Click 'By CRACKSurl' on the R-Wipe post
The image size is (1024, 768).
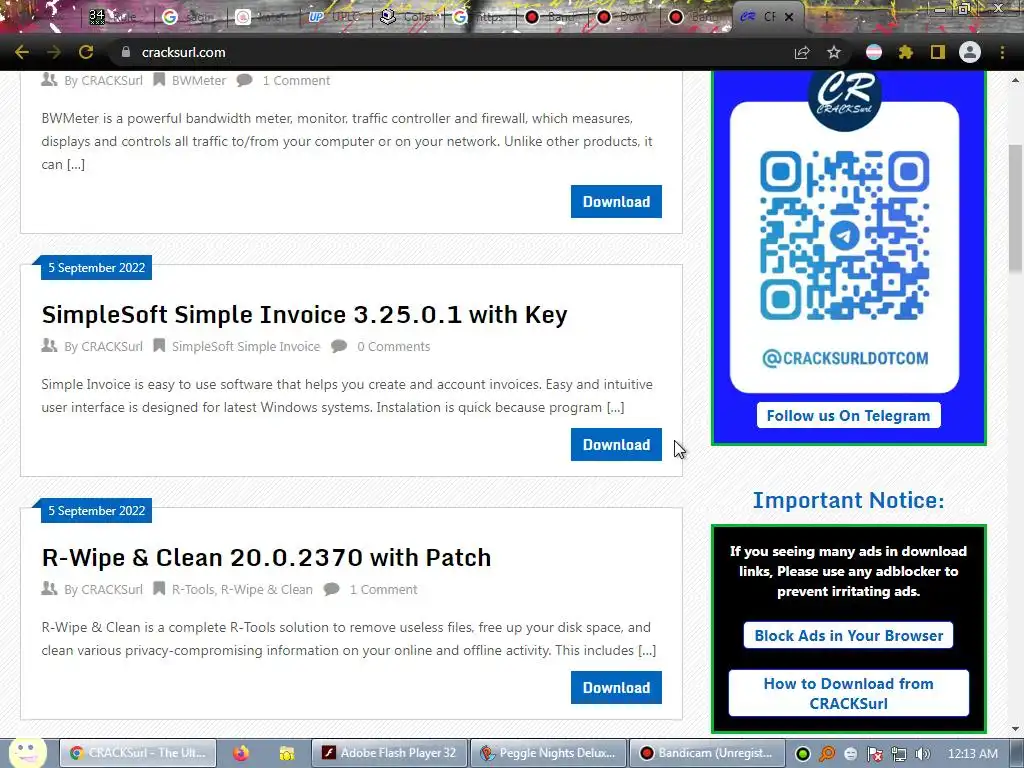(x=103, y=589)
